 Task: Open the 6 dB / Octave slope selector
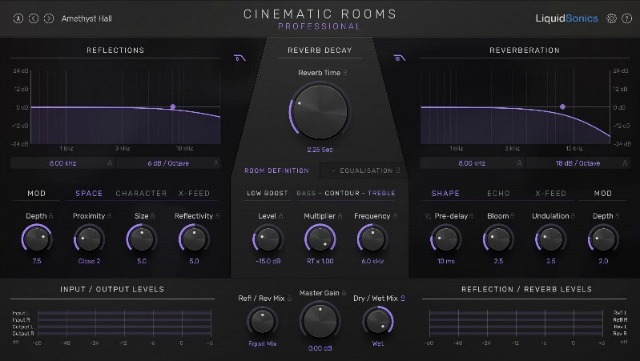[x=168, y=163]
